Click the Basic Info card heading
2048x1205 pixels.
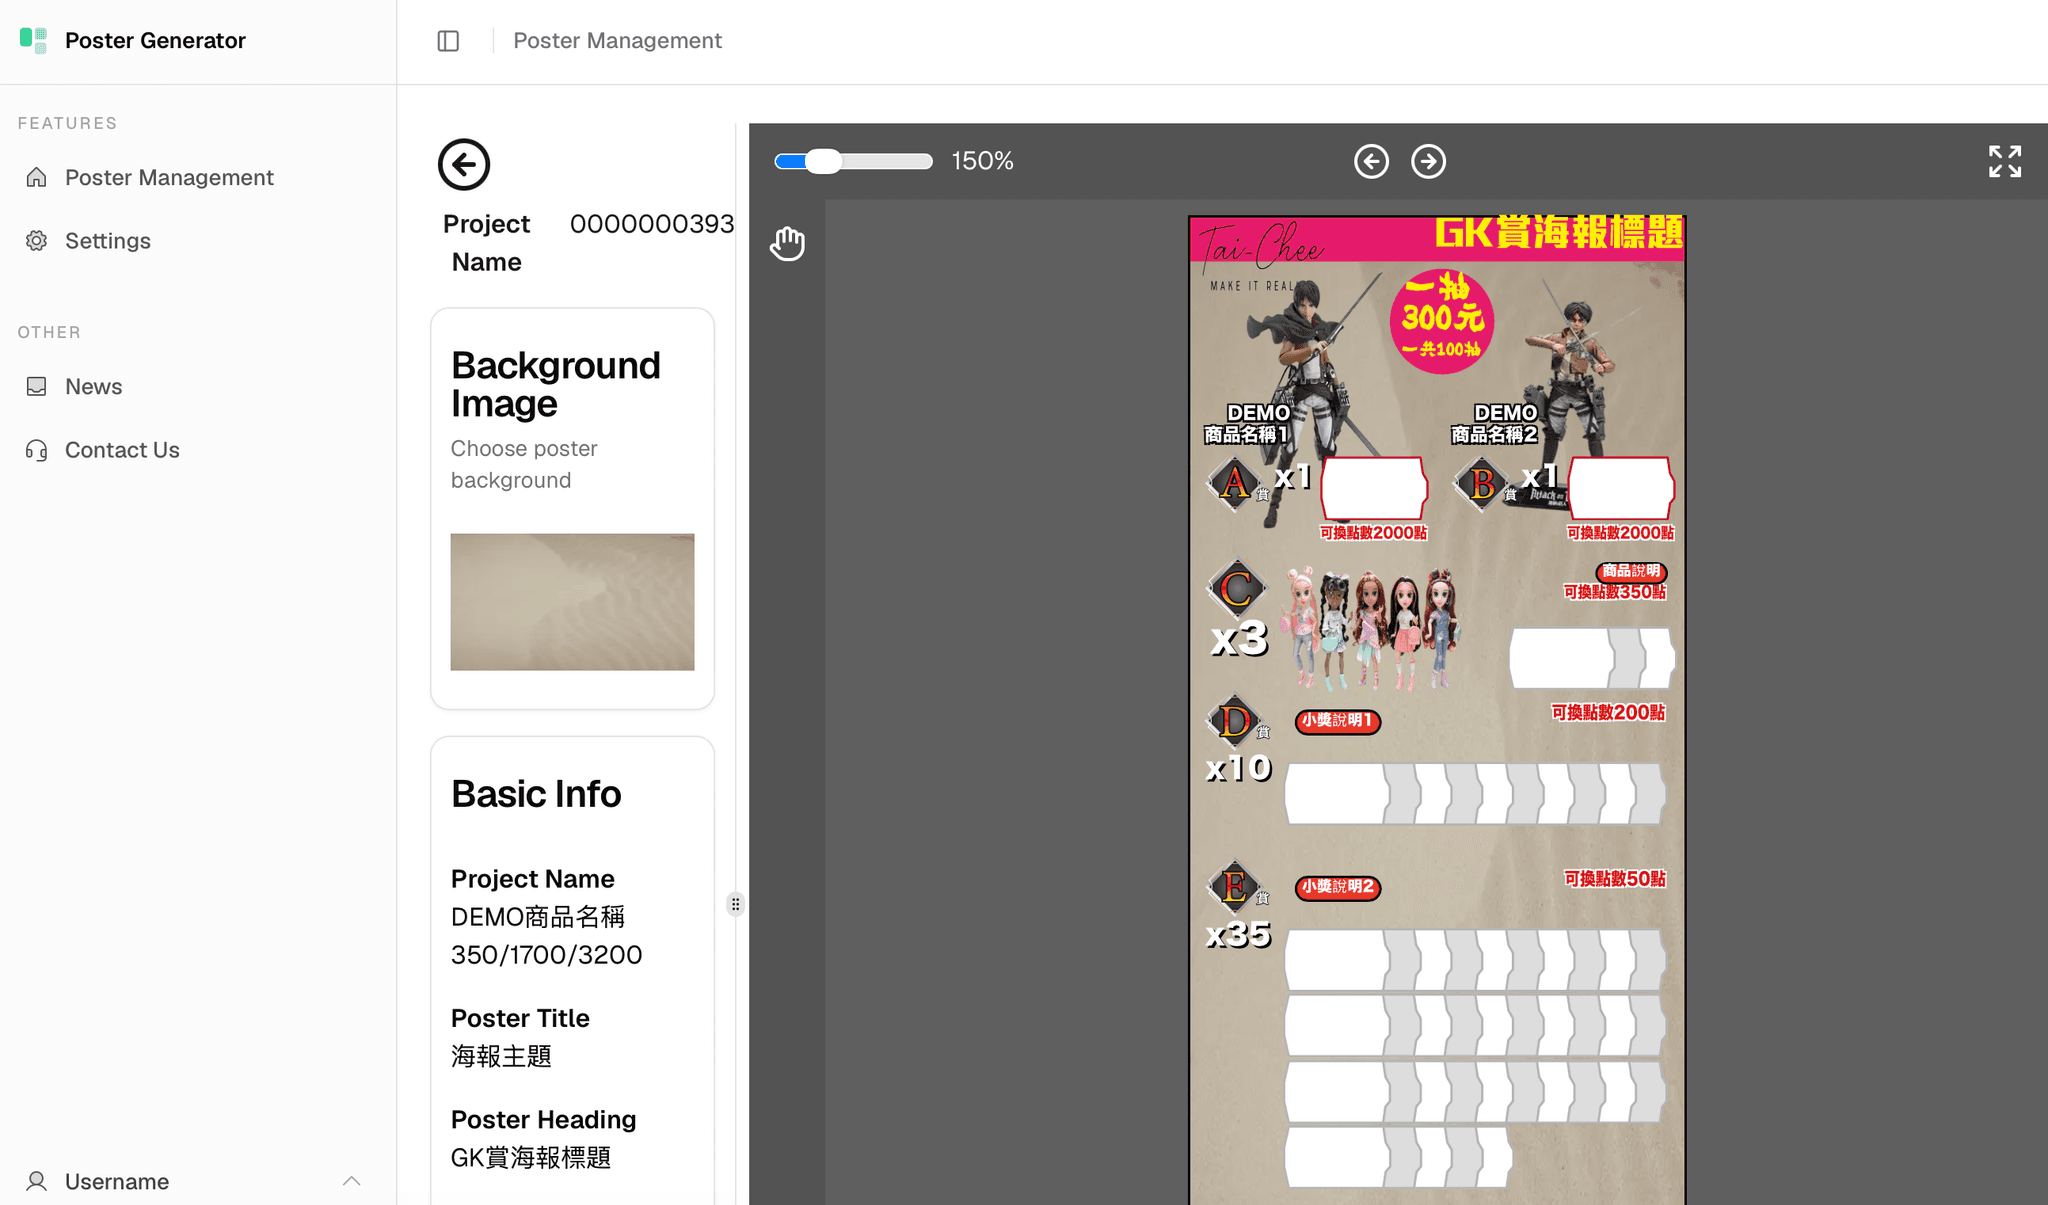click(536, 794)
